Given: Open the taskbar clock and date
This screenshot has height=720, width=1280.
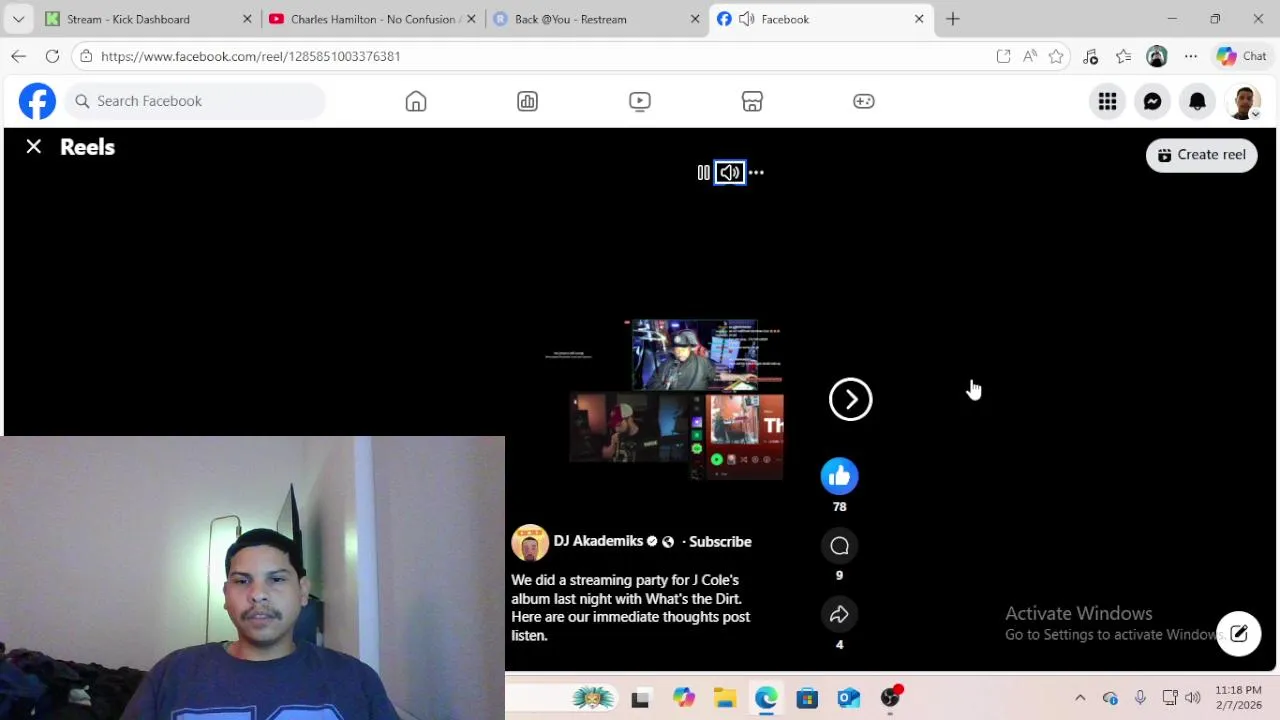Looking at the screenshot, I should click(x=1238, y=698).
